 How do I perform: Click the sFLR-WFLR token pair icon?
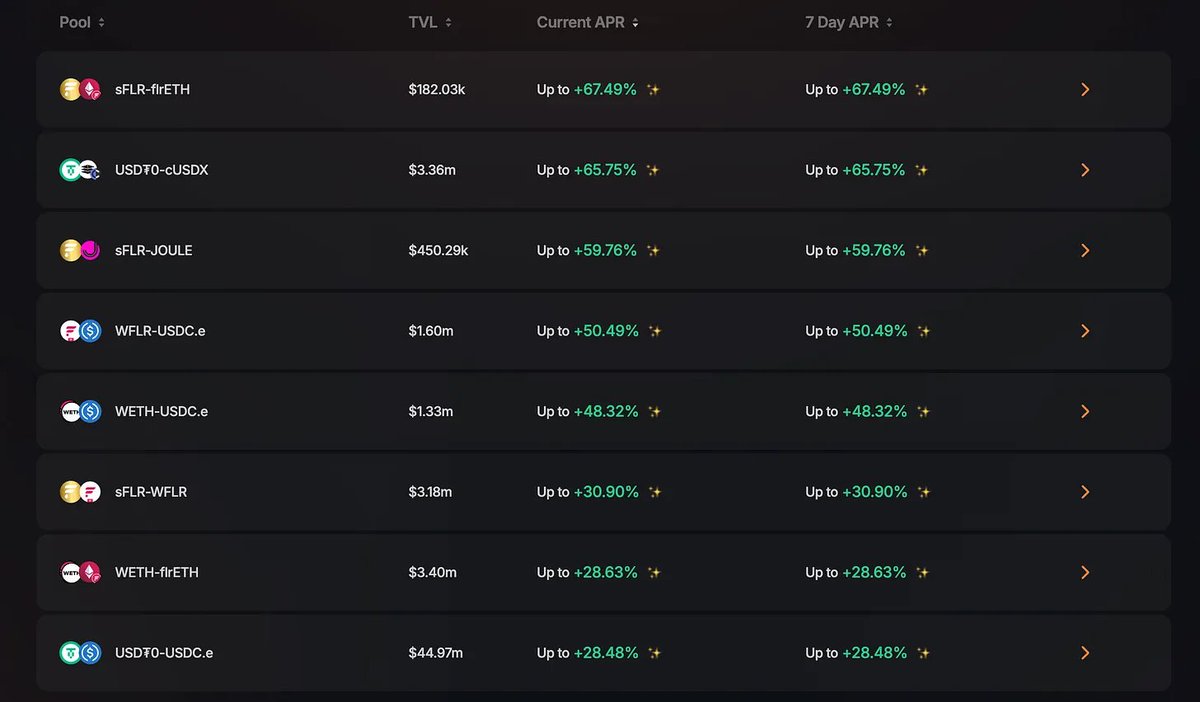(81, 492)
